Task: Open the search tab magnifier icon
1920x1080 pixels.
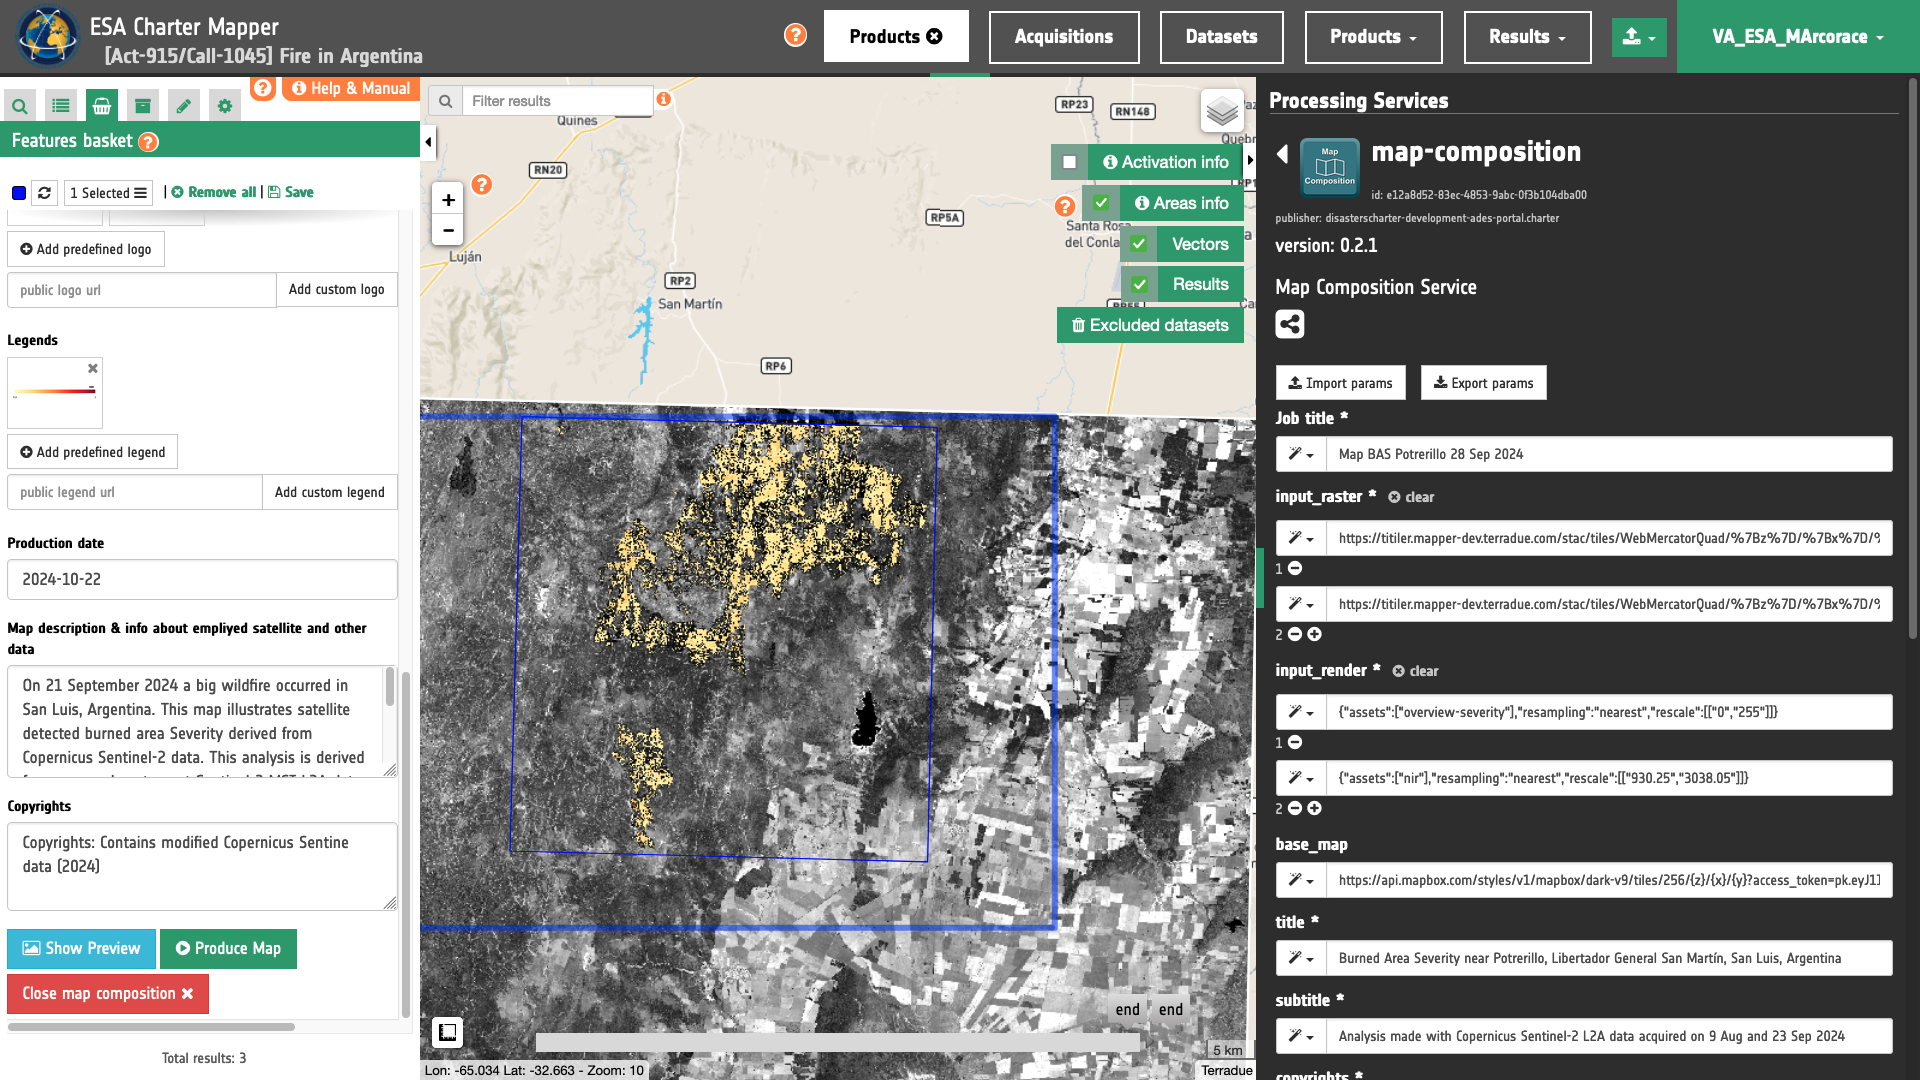Action: [x=20, y=105]
